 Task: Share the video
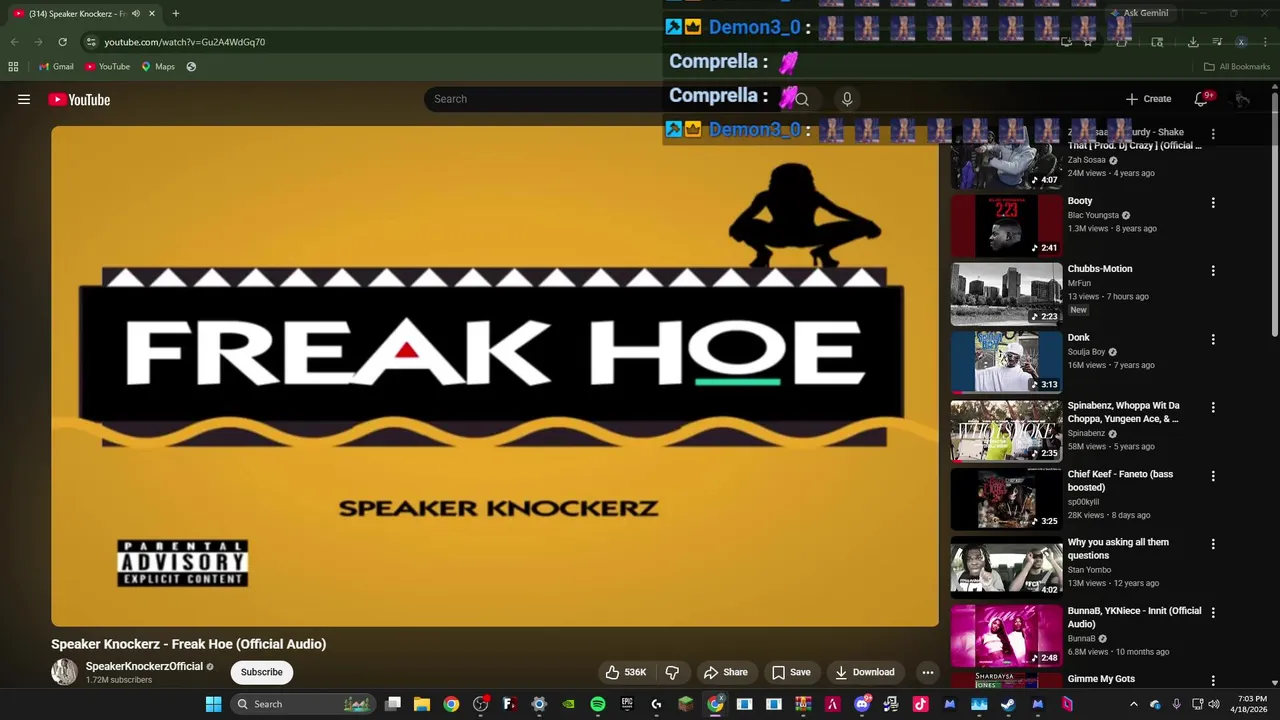(725, 672)
